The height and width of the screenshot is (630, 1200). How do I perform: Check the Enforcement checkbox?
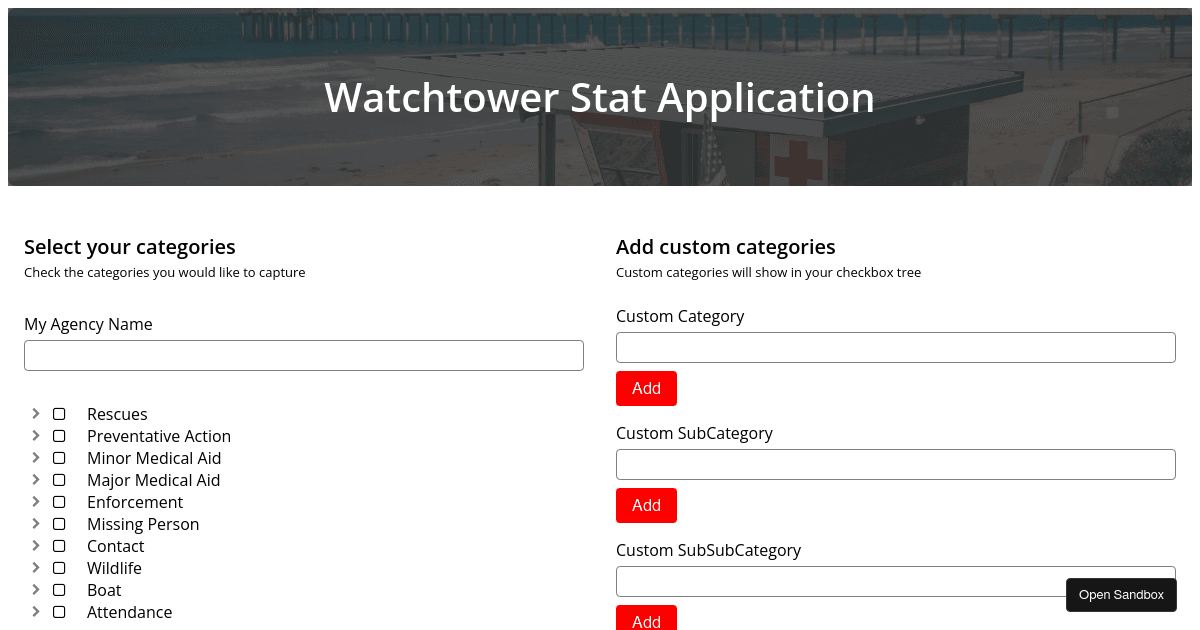pyautogui.click(x=59, y=501)
